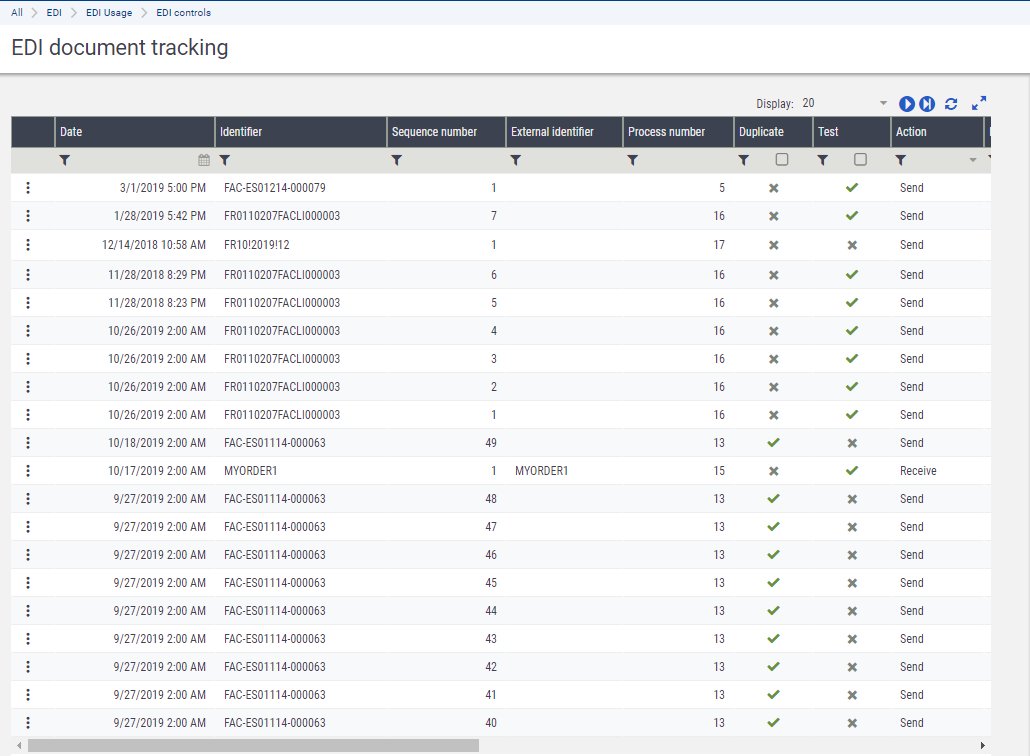Toggle the Test filter checkbox

860,160
